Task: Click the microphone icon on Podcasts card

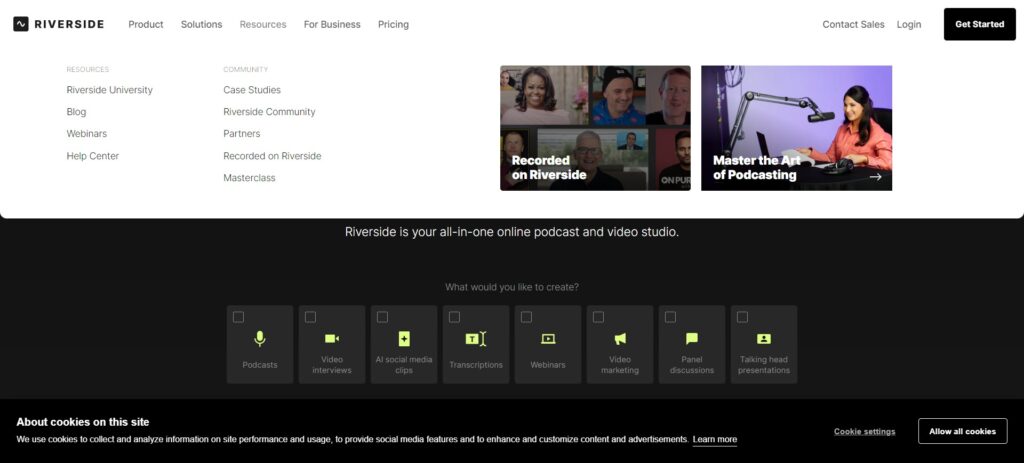Action: [260, 338]
